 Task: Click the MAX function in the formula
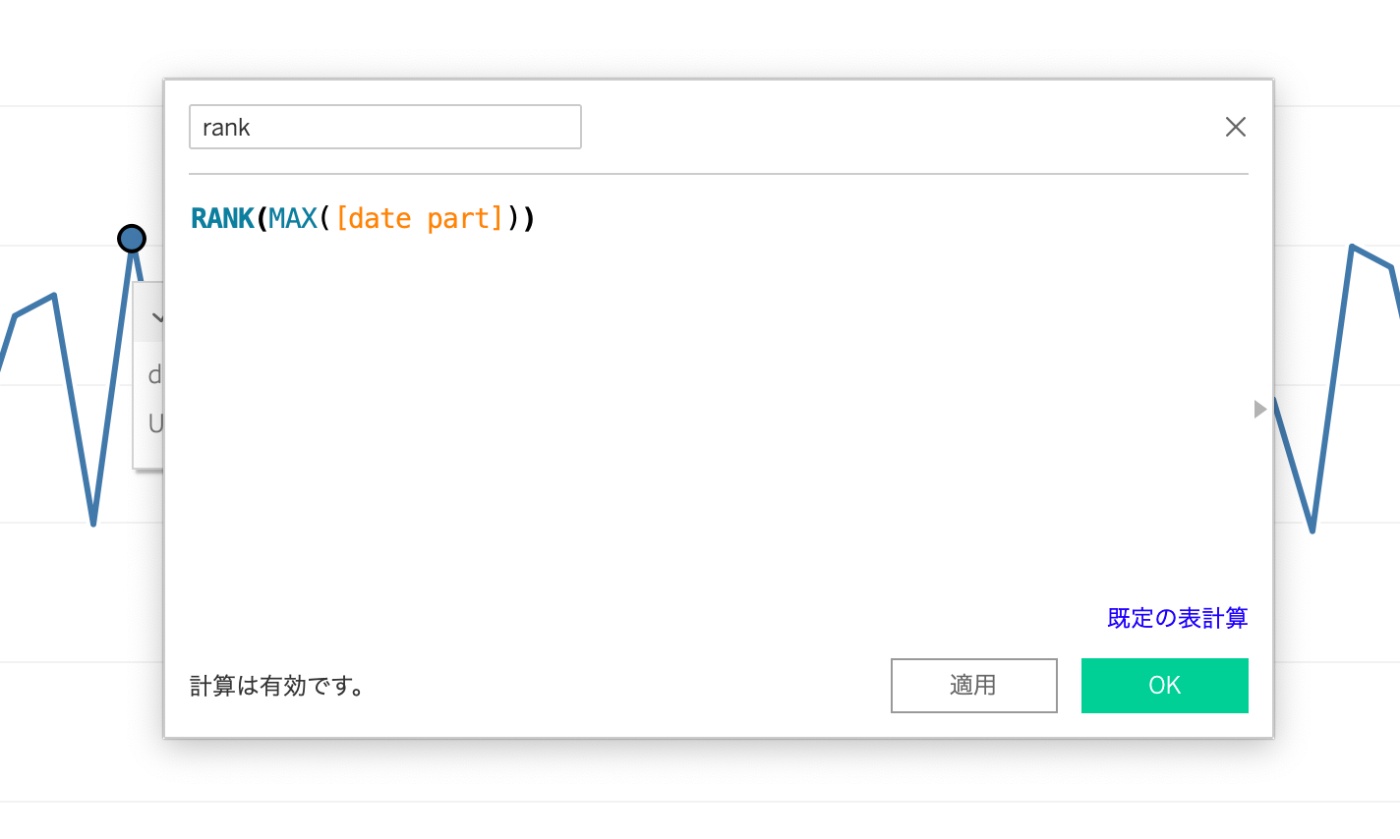coord(292,218)
